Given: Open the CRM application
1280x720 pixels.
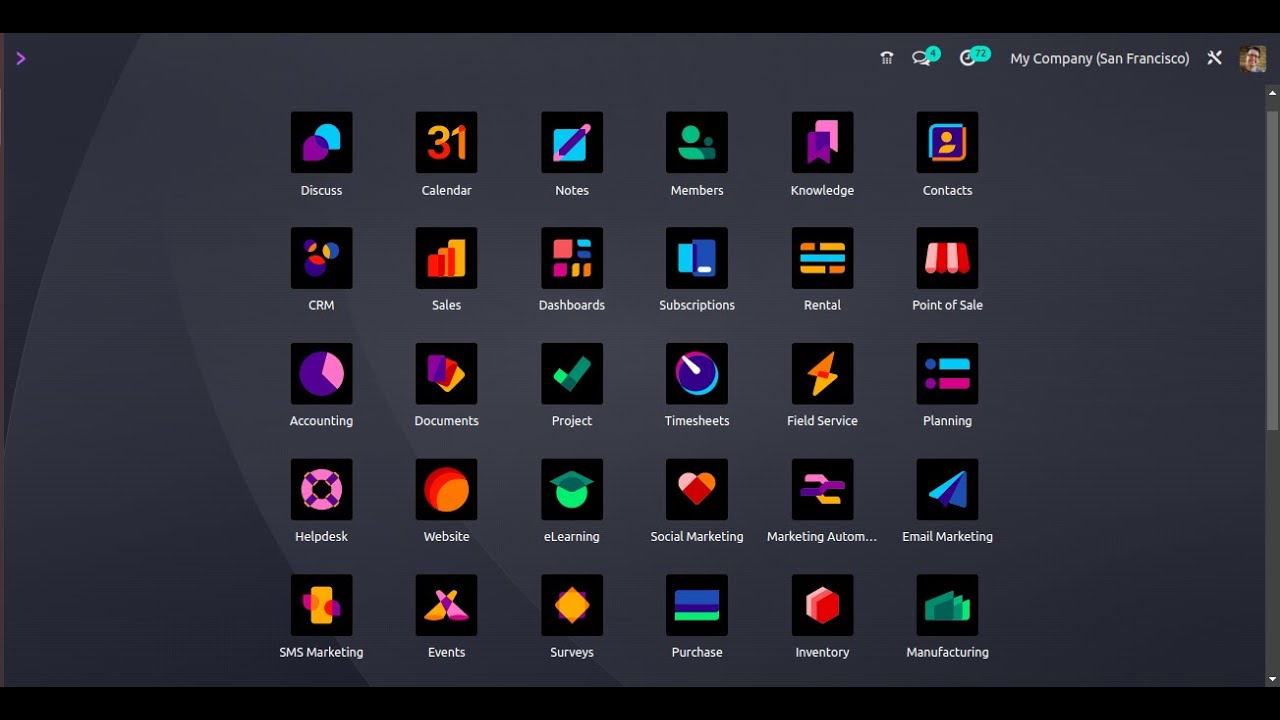Looking at the screenshot, I should coord(321,258).
